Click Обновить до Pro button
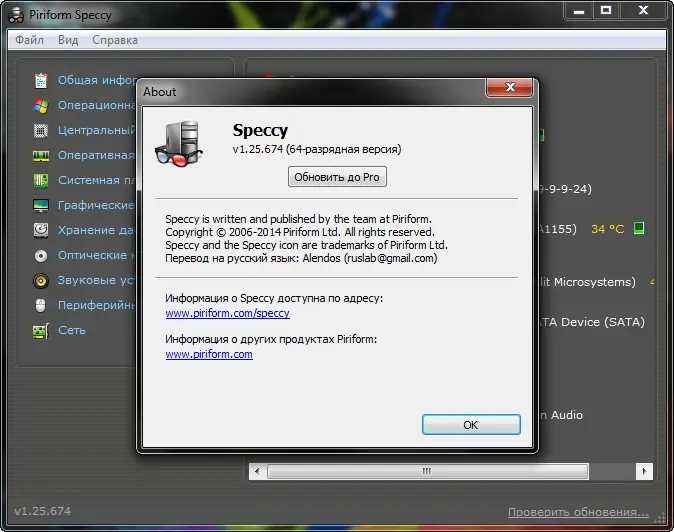Viewport: 674px width, 532px height. point(337,177)
